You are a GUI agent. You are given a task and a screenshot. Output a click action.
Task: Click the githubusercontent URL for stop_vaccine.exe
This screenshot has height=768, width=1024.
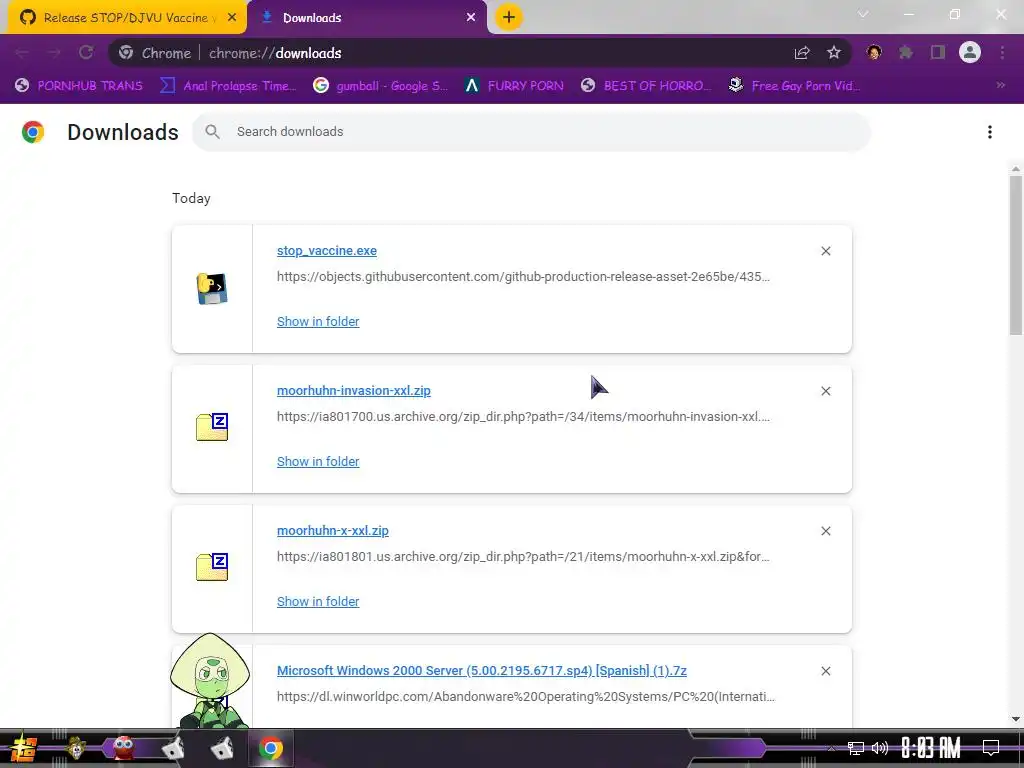point(523,276)
